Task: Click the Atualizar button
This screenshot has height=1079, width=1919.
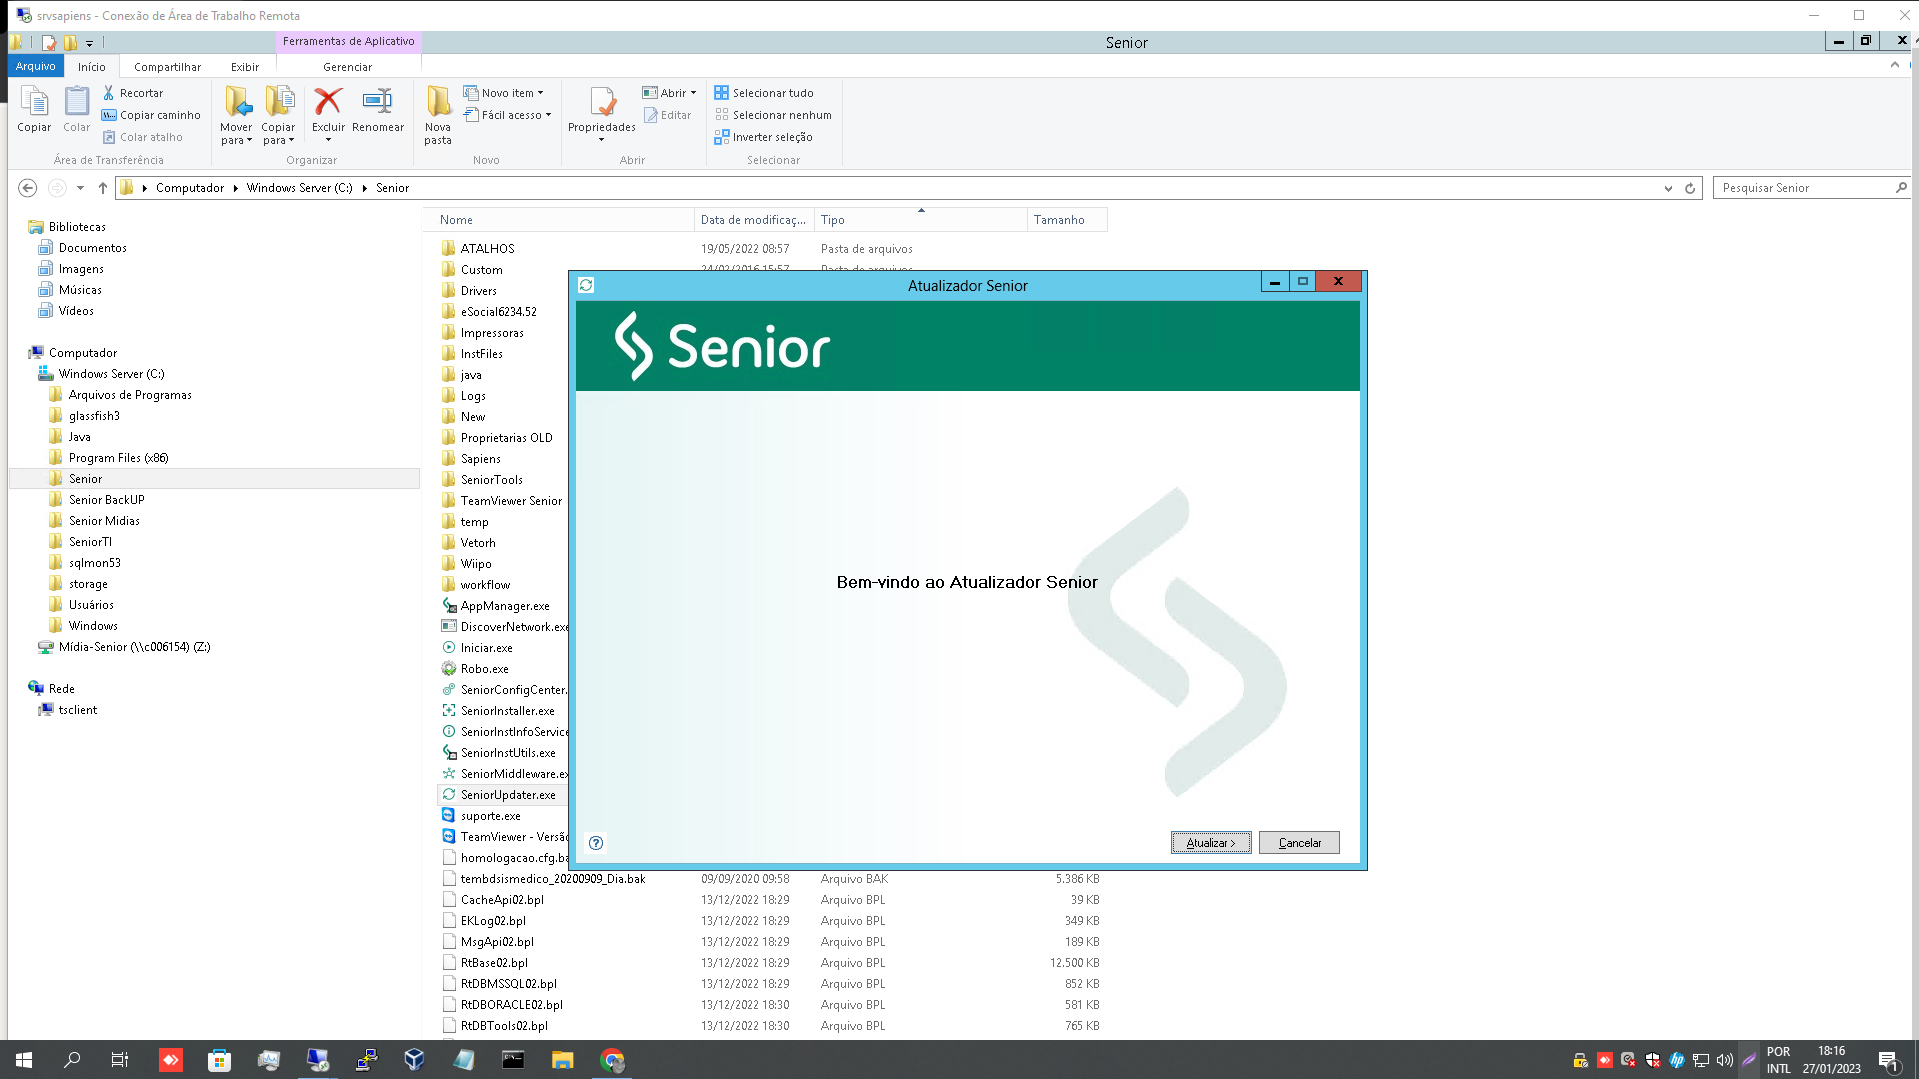Action: [1211, 843]
